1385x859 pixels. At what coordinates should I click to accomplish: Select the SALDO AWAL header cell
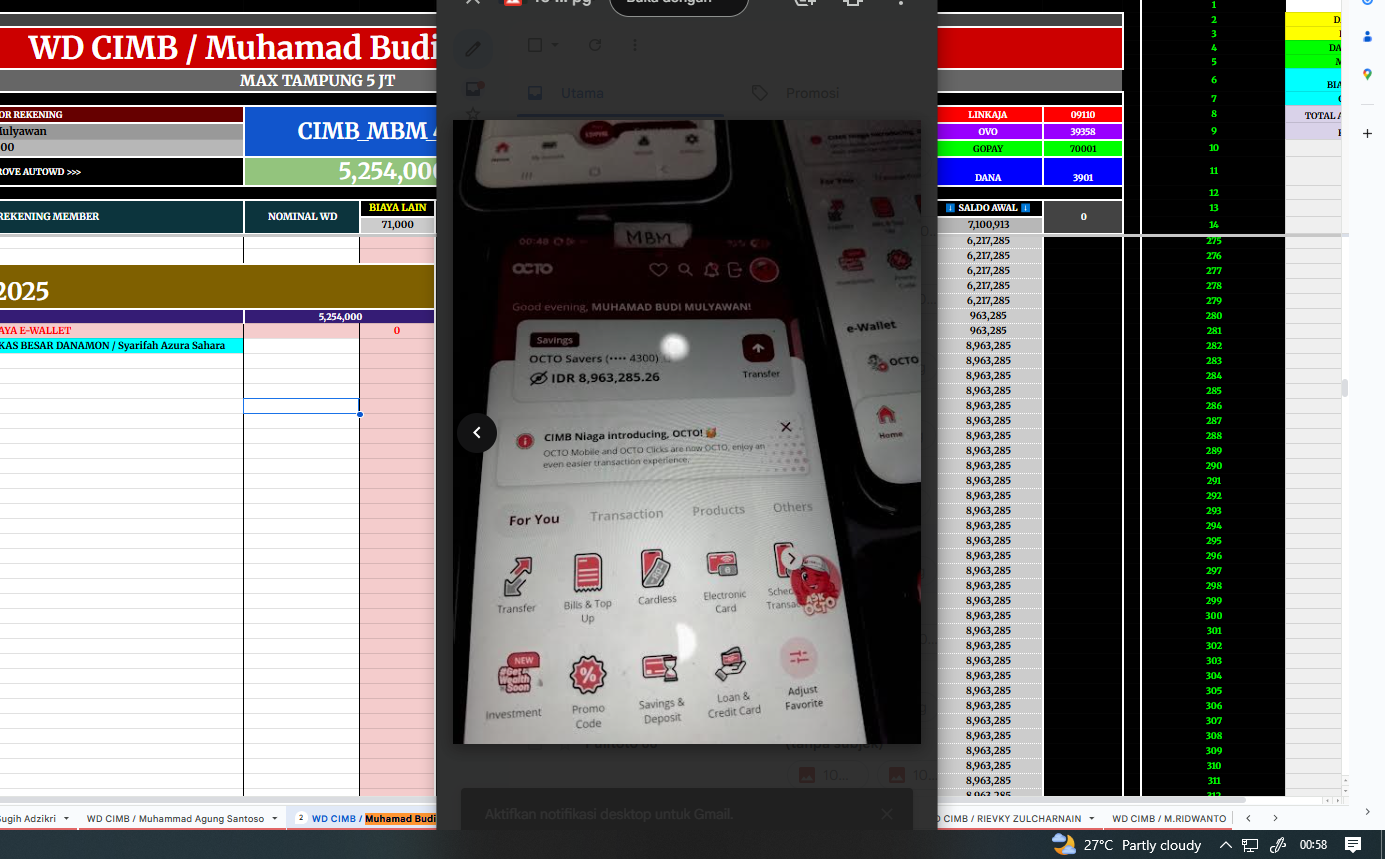click(x=988, y=208)
